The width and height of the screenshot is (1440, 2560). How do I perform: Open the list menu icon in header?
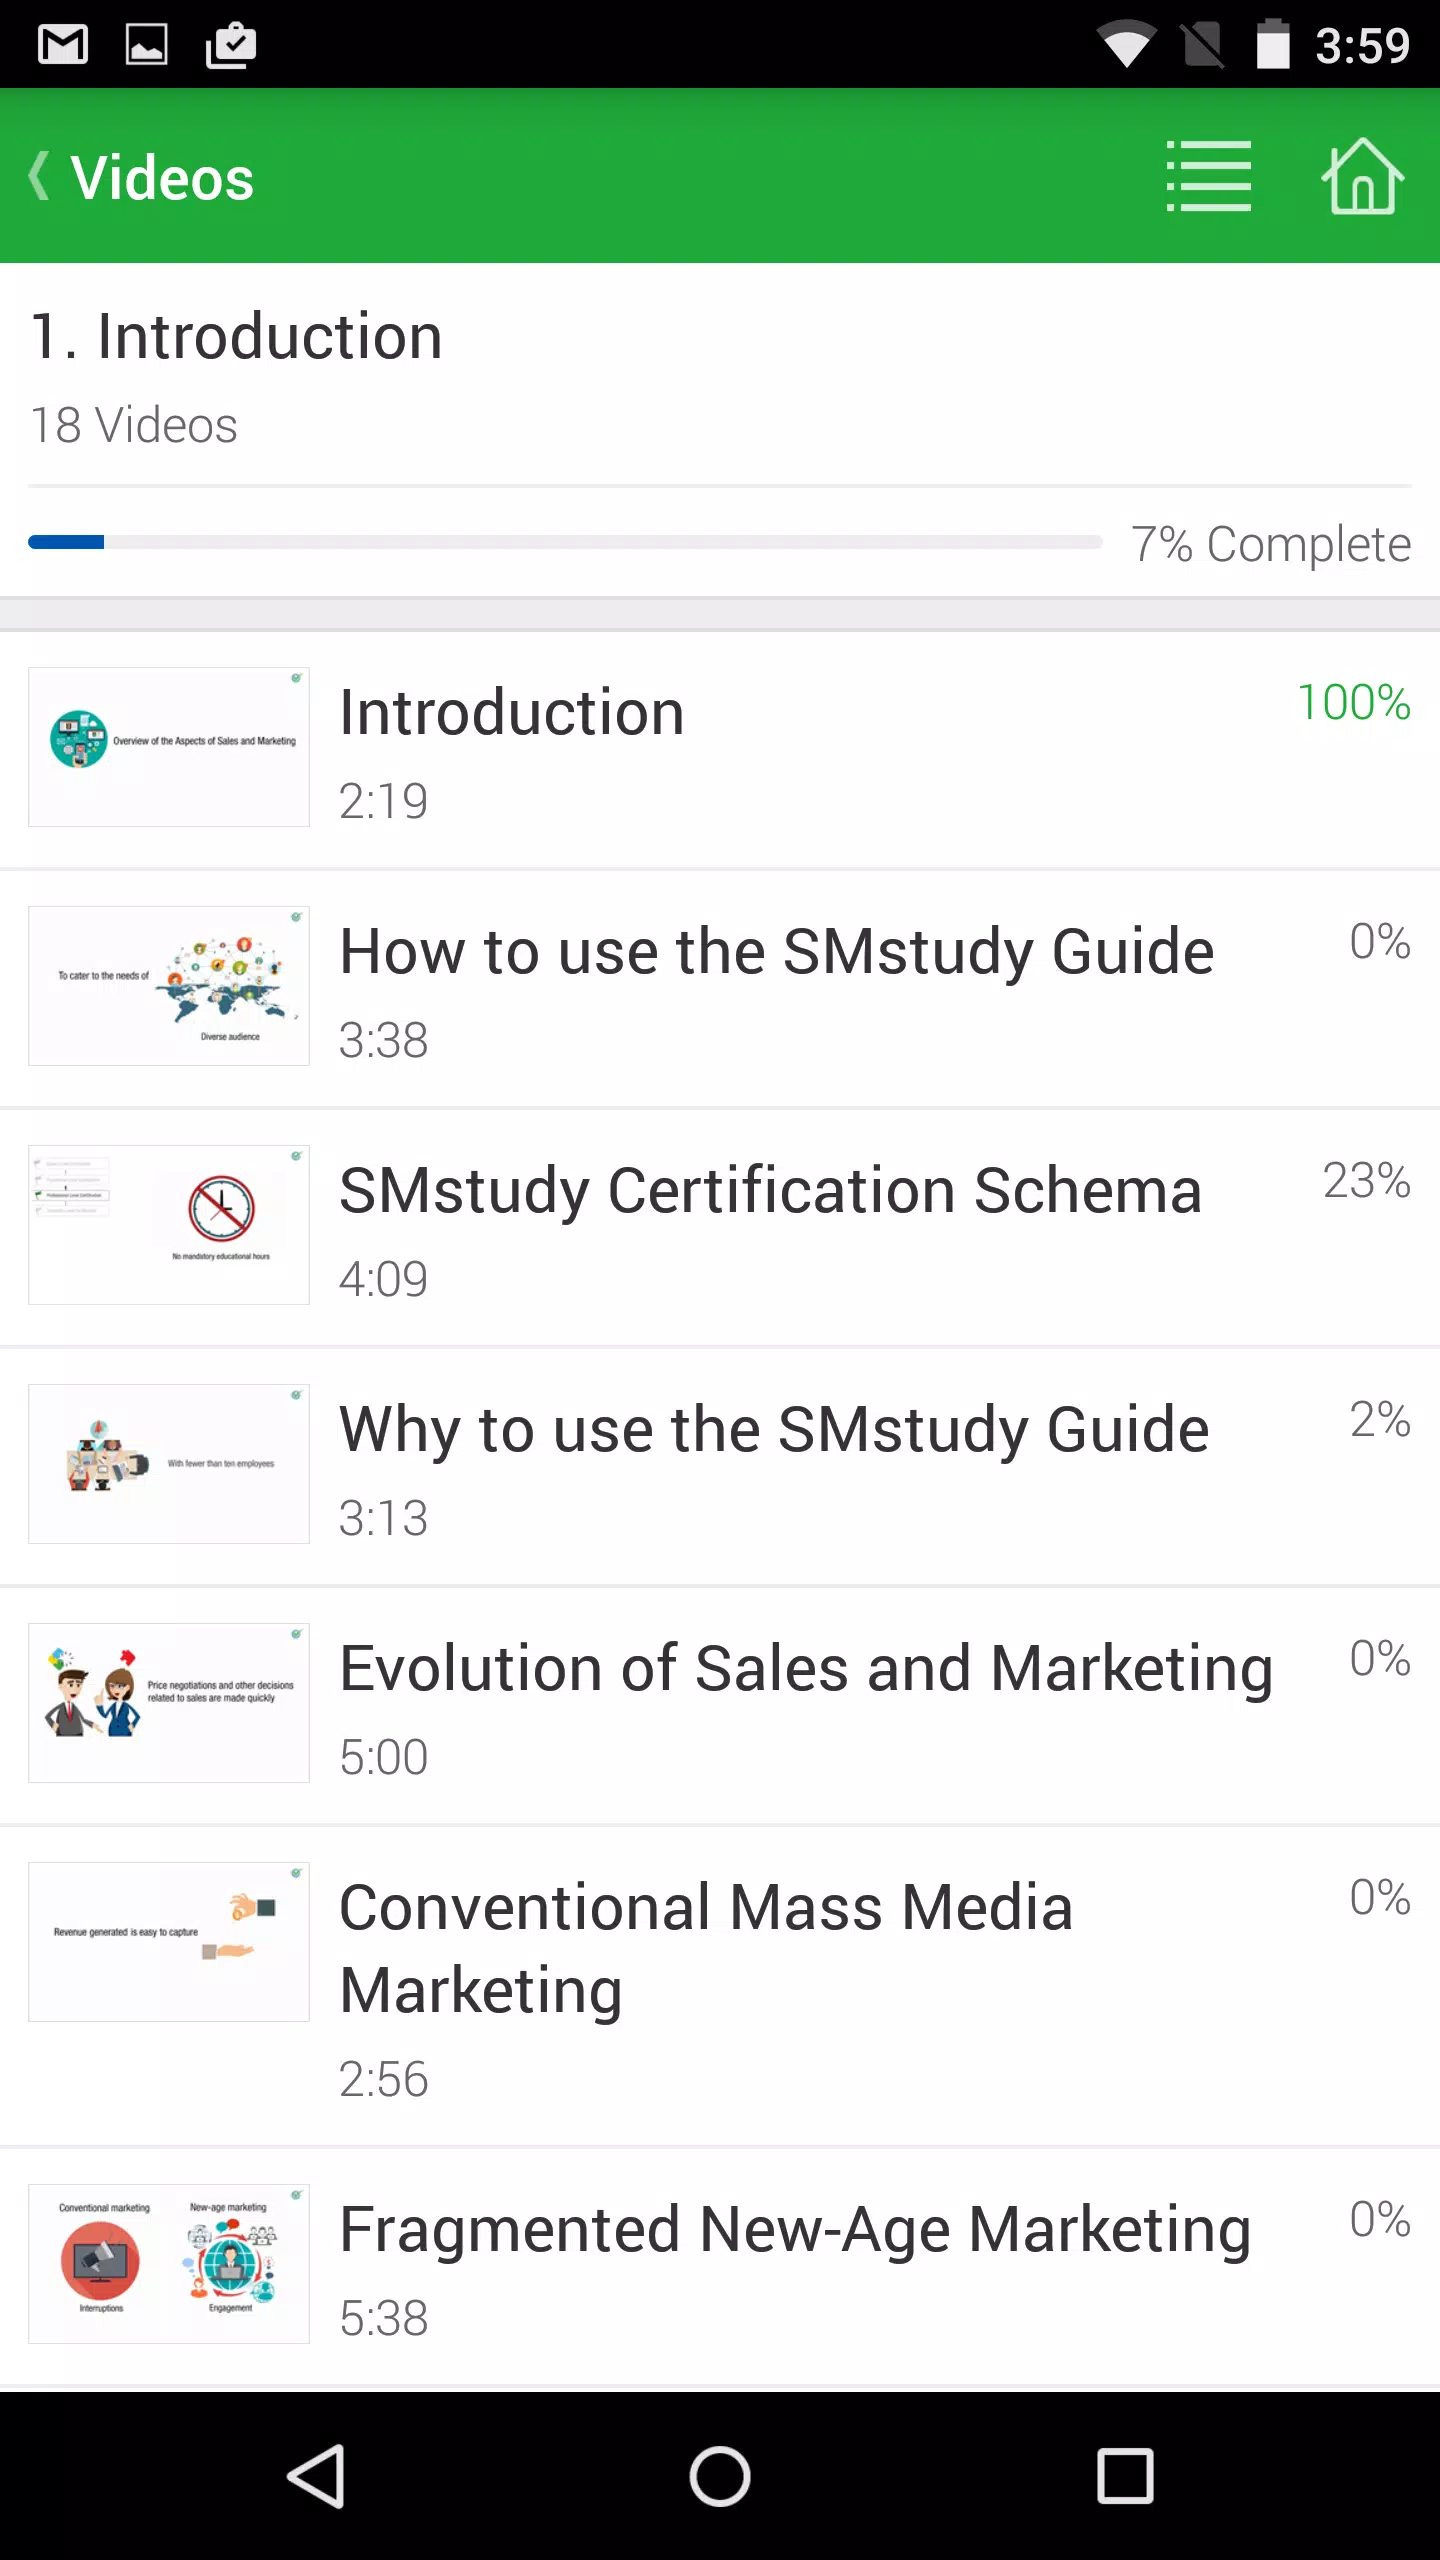1208,176
